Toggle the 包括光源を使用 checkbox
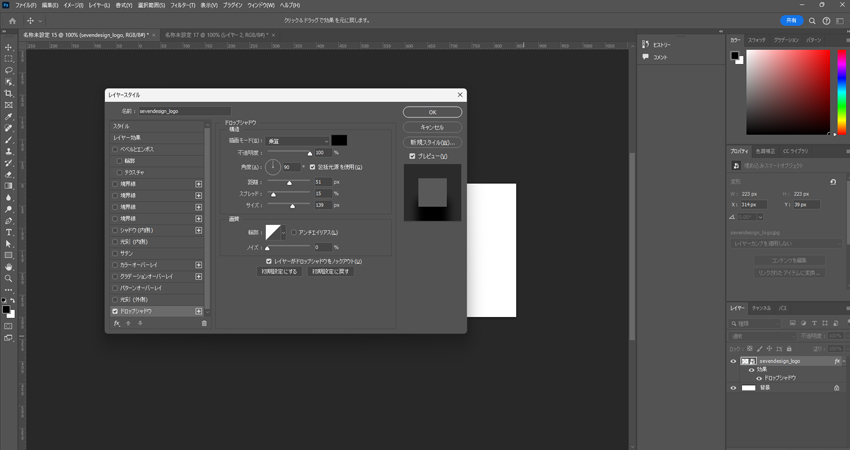This screenshot has width=850, height=450. [312, 167]
